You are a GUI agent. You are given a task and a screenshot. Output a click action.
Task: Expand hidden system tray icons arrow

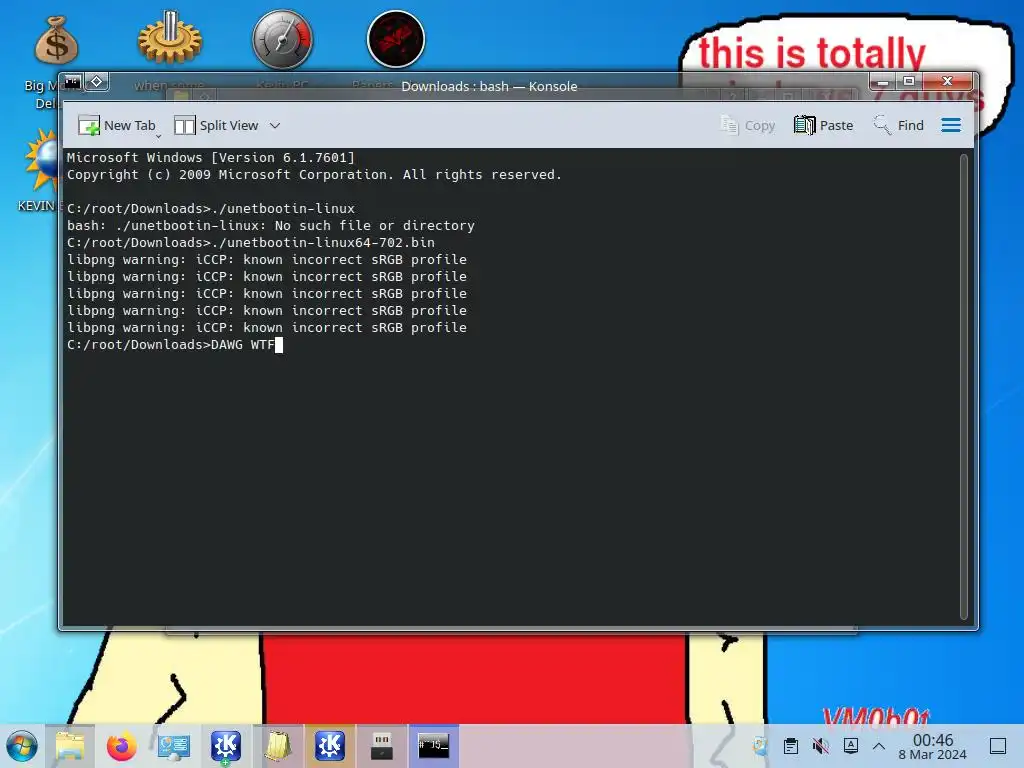point(879,746)
